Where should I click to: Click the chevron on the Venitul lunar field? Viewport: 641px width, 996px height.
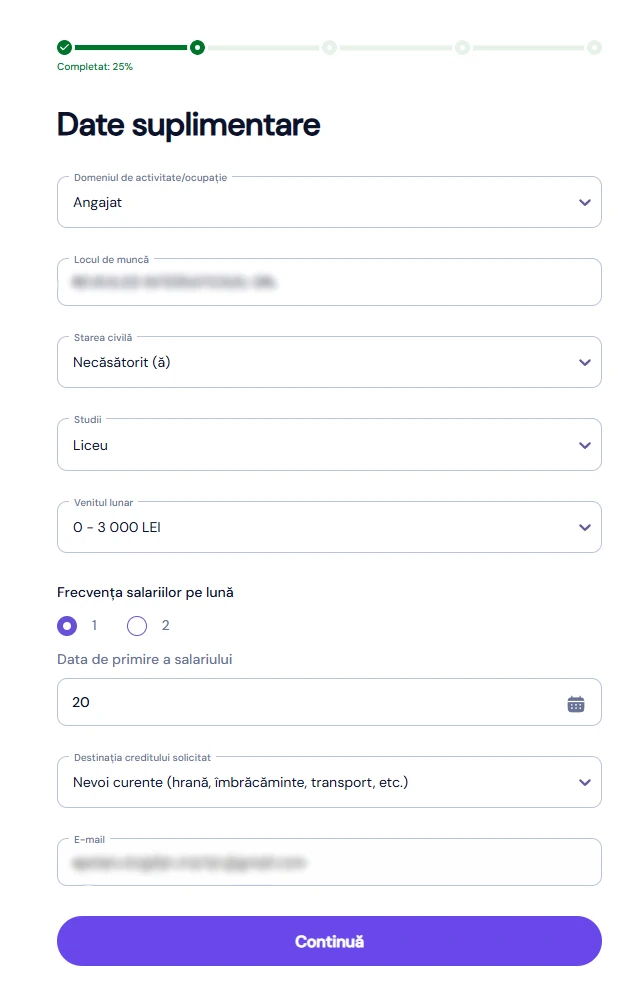point(585,527)
